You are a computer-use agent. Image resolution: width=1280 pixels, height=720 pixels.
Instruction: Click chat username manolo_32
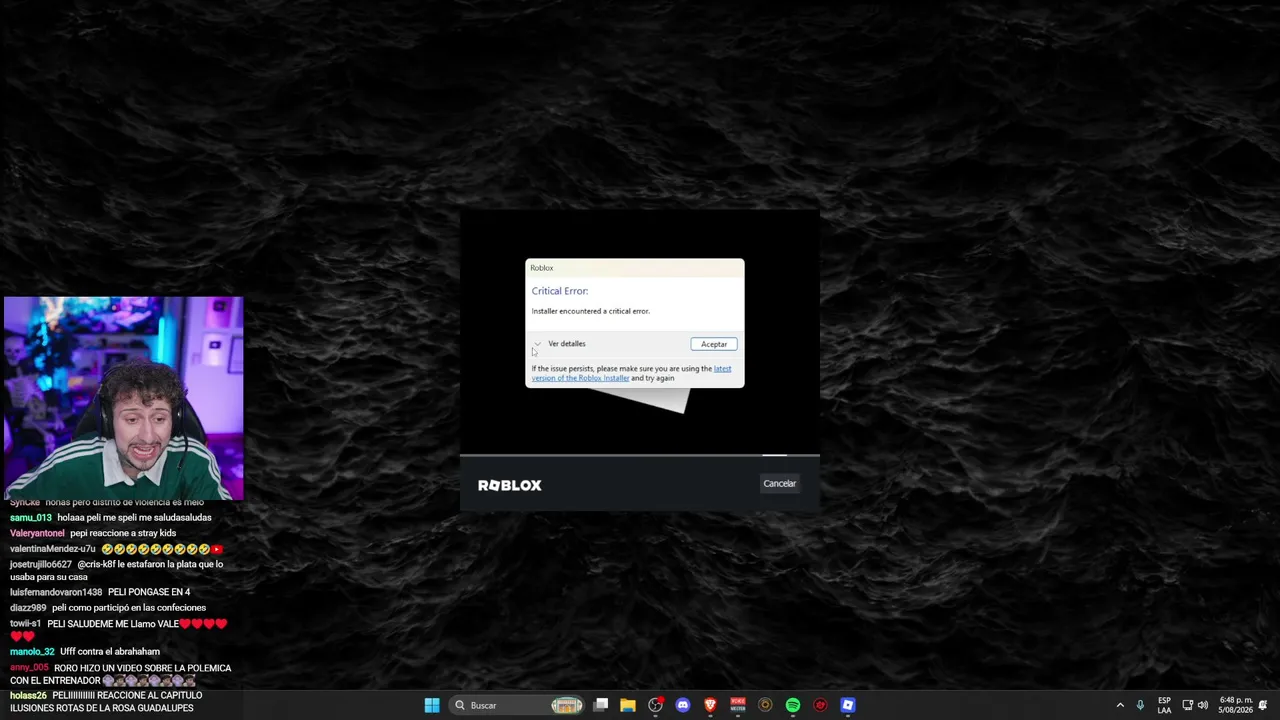(x=32, y=652)
